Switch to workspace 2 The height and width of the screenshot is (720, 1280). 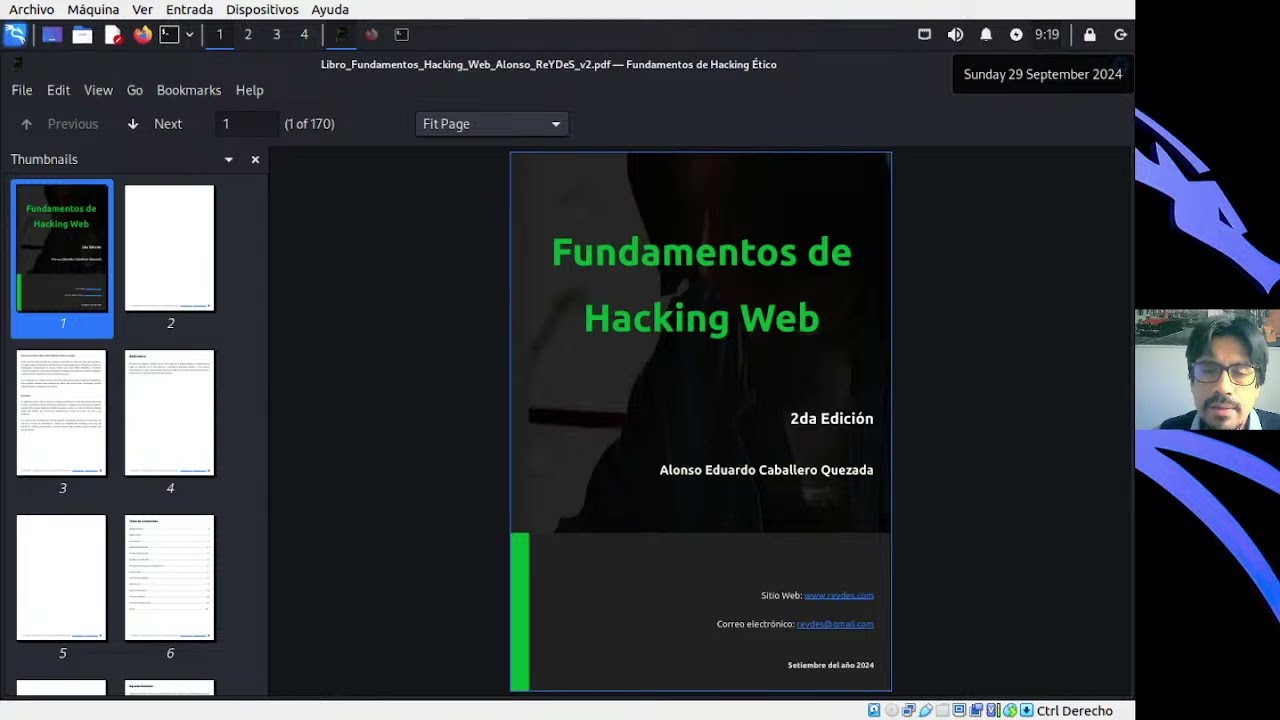(248, 34)
